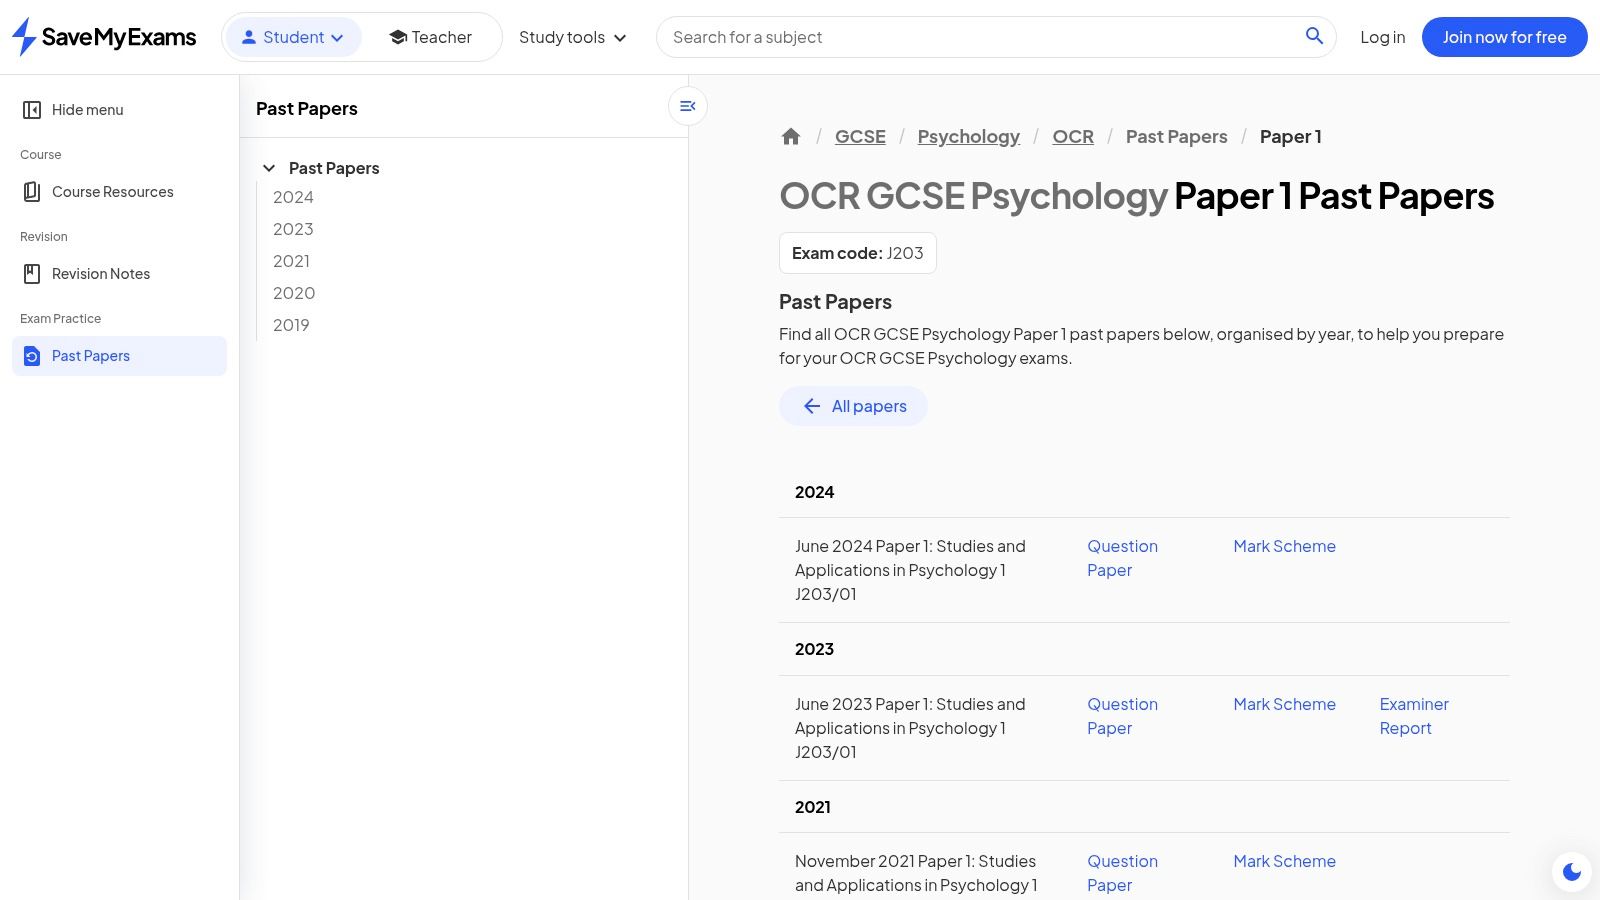This screenshot has height=900, width=1600.
Task: Open the Student dropdown
Action: [293, 37]
